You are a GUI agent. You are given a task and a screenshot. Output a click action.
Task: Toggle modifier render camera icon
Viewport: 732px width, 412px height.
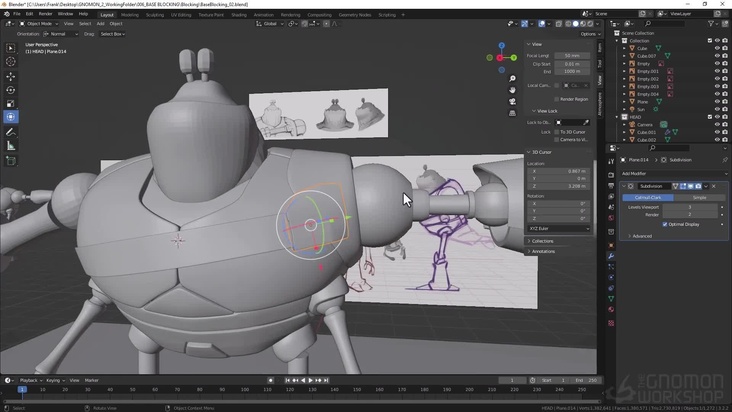tap(698, 186)
